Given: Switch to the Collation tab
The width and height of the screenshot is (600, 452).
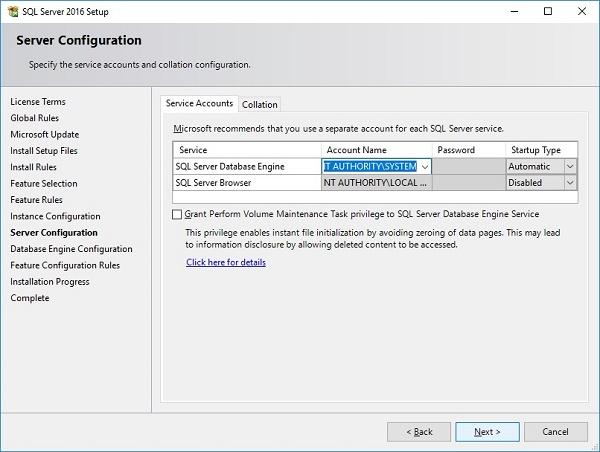Looking at the screenshot, I should [x=260, y=104].
